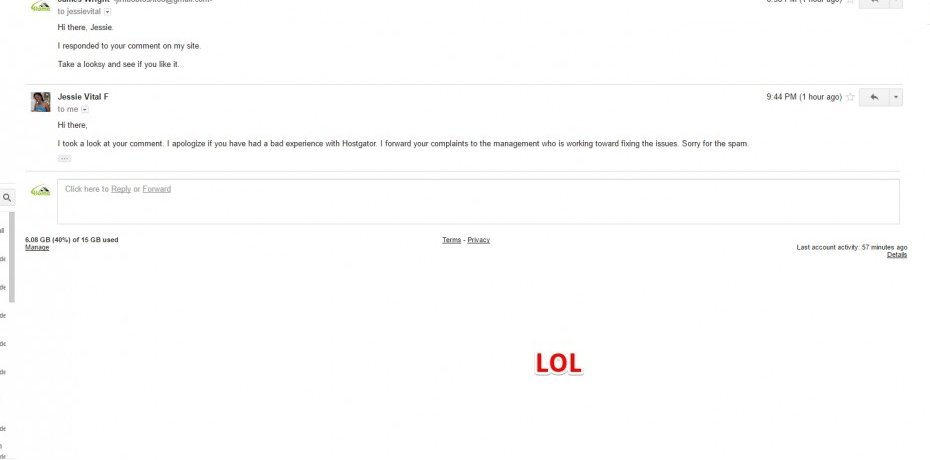Click the '9:44 PM (1 hour ago)' timestamp
The width and height of the screenshot is (930, 460).
[x=804, y=97]
